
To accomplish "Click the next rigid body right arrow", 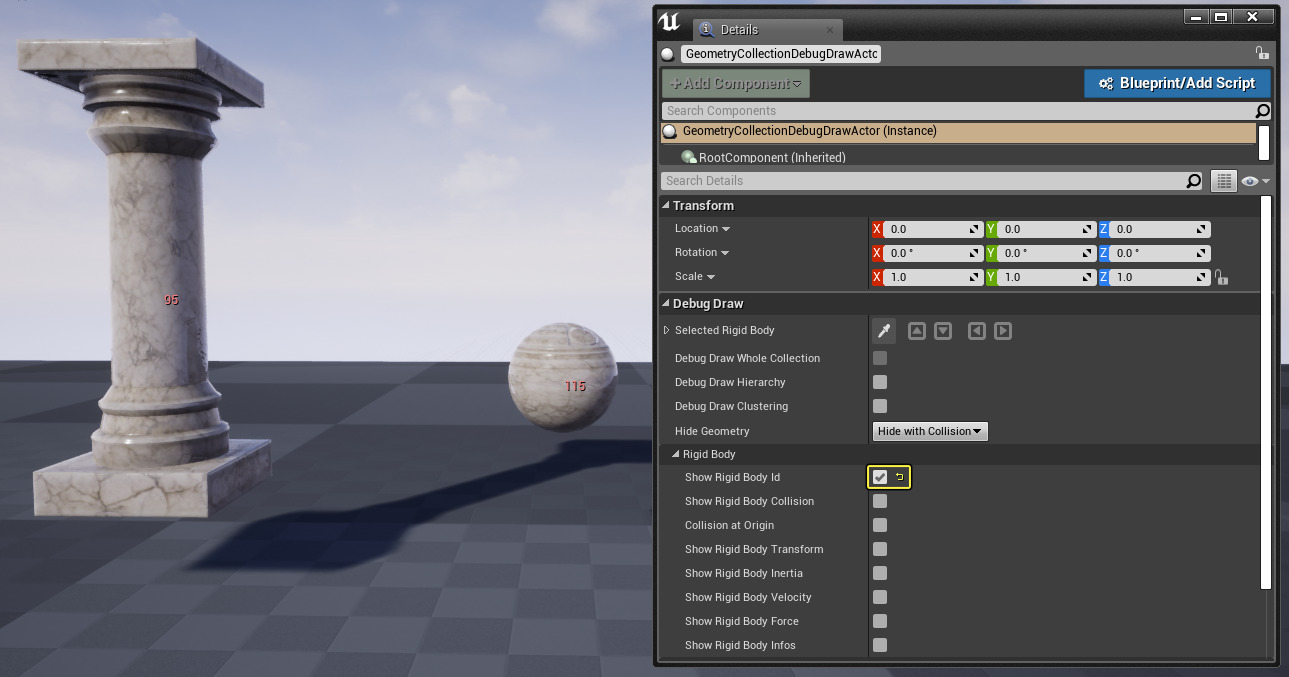I will (1003, 330).
